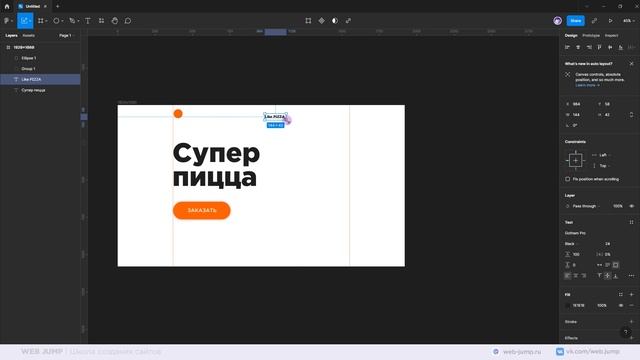Click Align right icon
This screenshot has width=640, height=360.
point(589,47)
